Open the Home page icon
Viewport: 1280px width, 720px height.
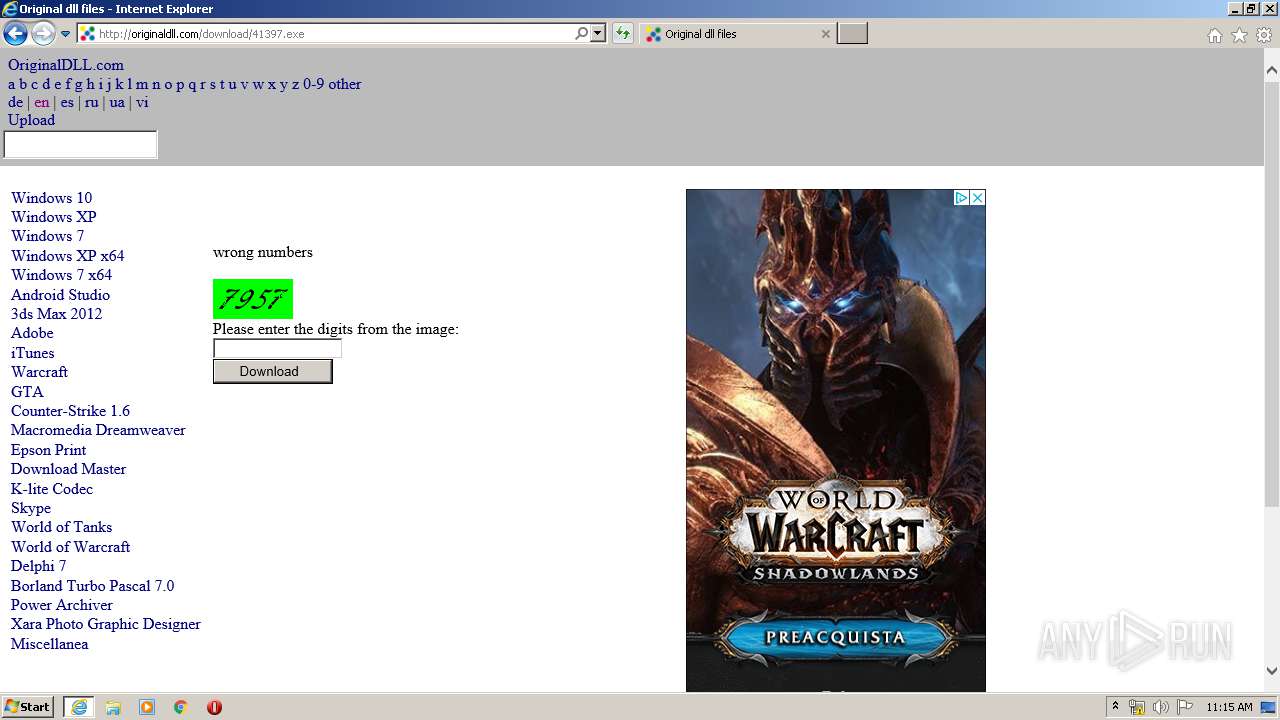click(1214, 35)
